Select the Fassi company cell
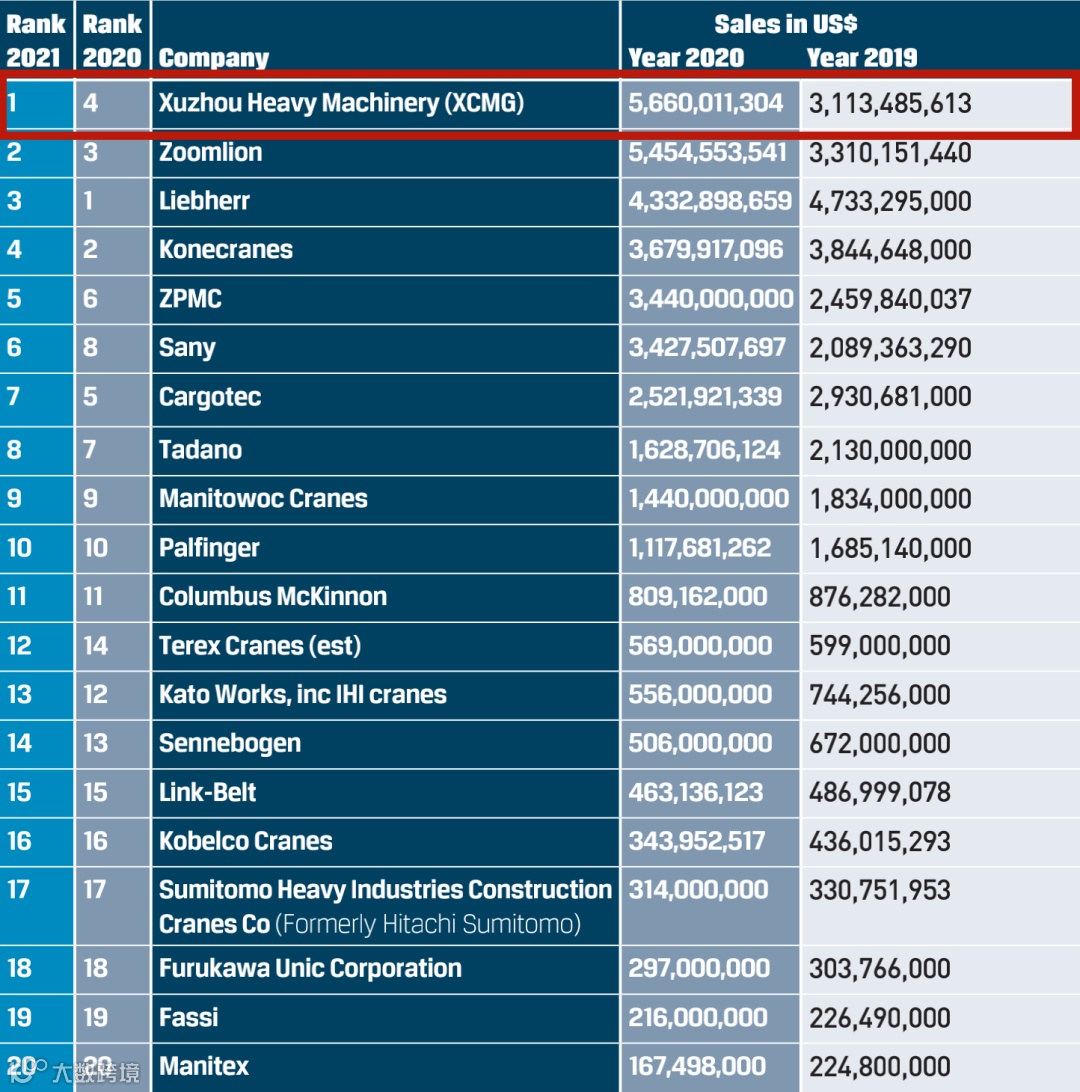The image size is (1080, 1092). [x=385, y=1017]
